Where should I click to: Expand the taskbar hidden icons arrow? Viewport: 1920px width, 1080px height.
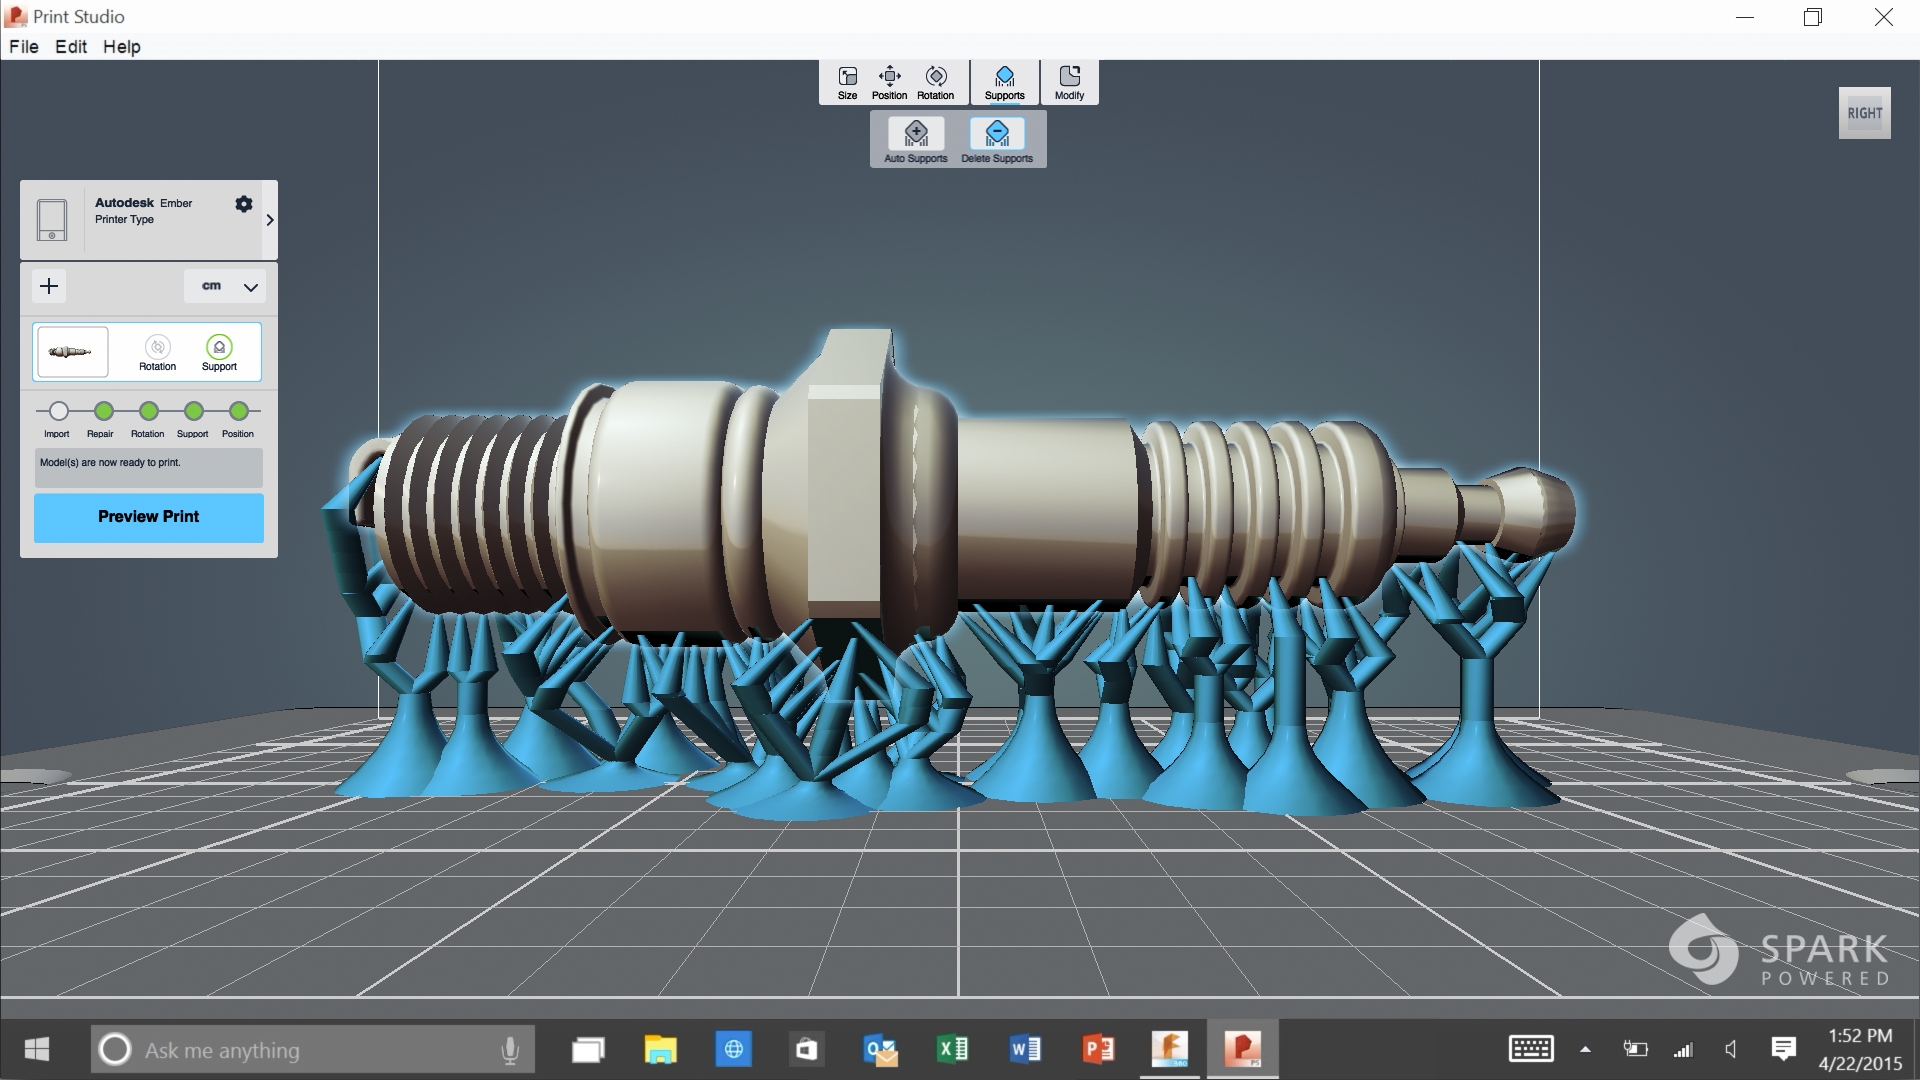(x=1585, y=1049)
